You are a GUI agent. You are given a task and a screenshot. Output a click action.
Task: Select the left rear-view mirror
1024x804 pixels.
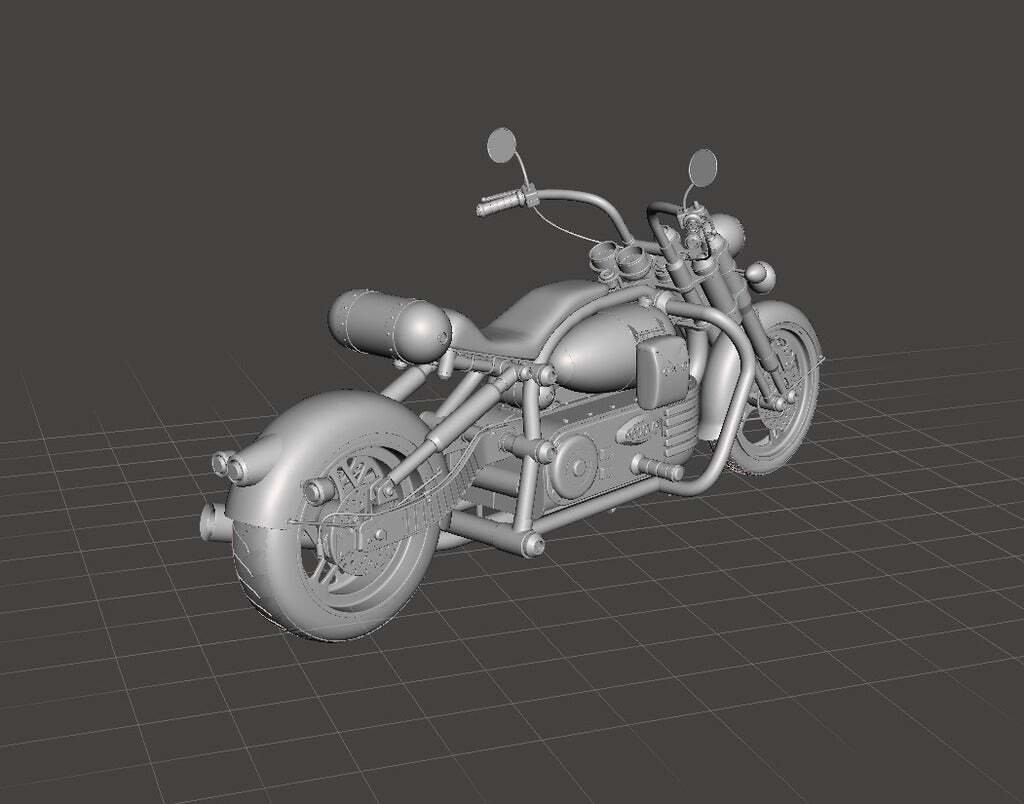pos(501,145)
